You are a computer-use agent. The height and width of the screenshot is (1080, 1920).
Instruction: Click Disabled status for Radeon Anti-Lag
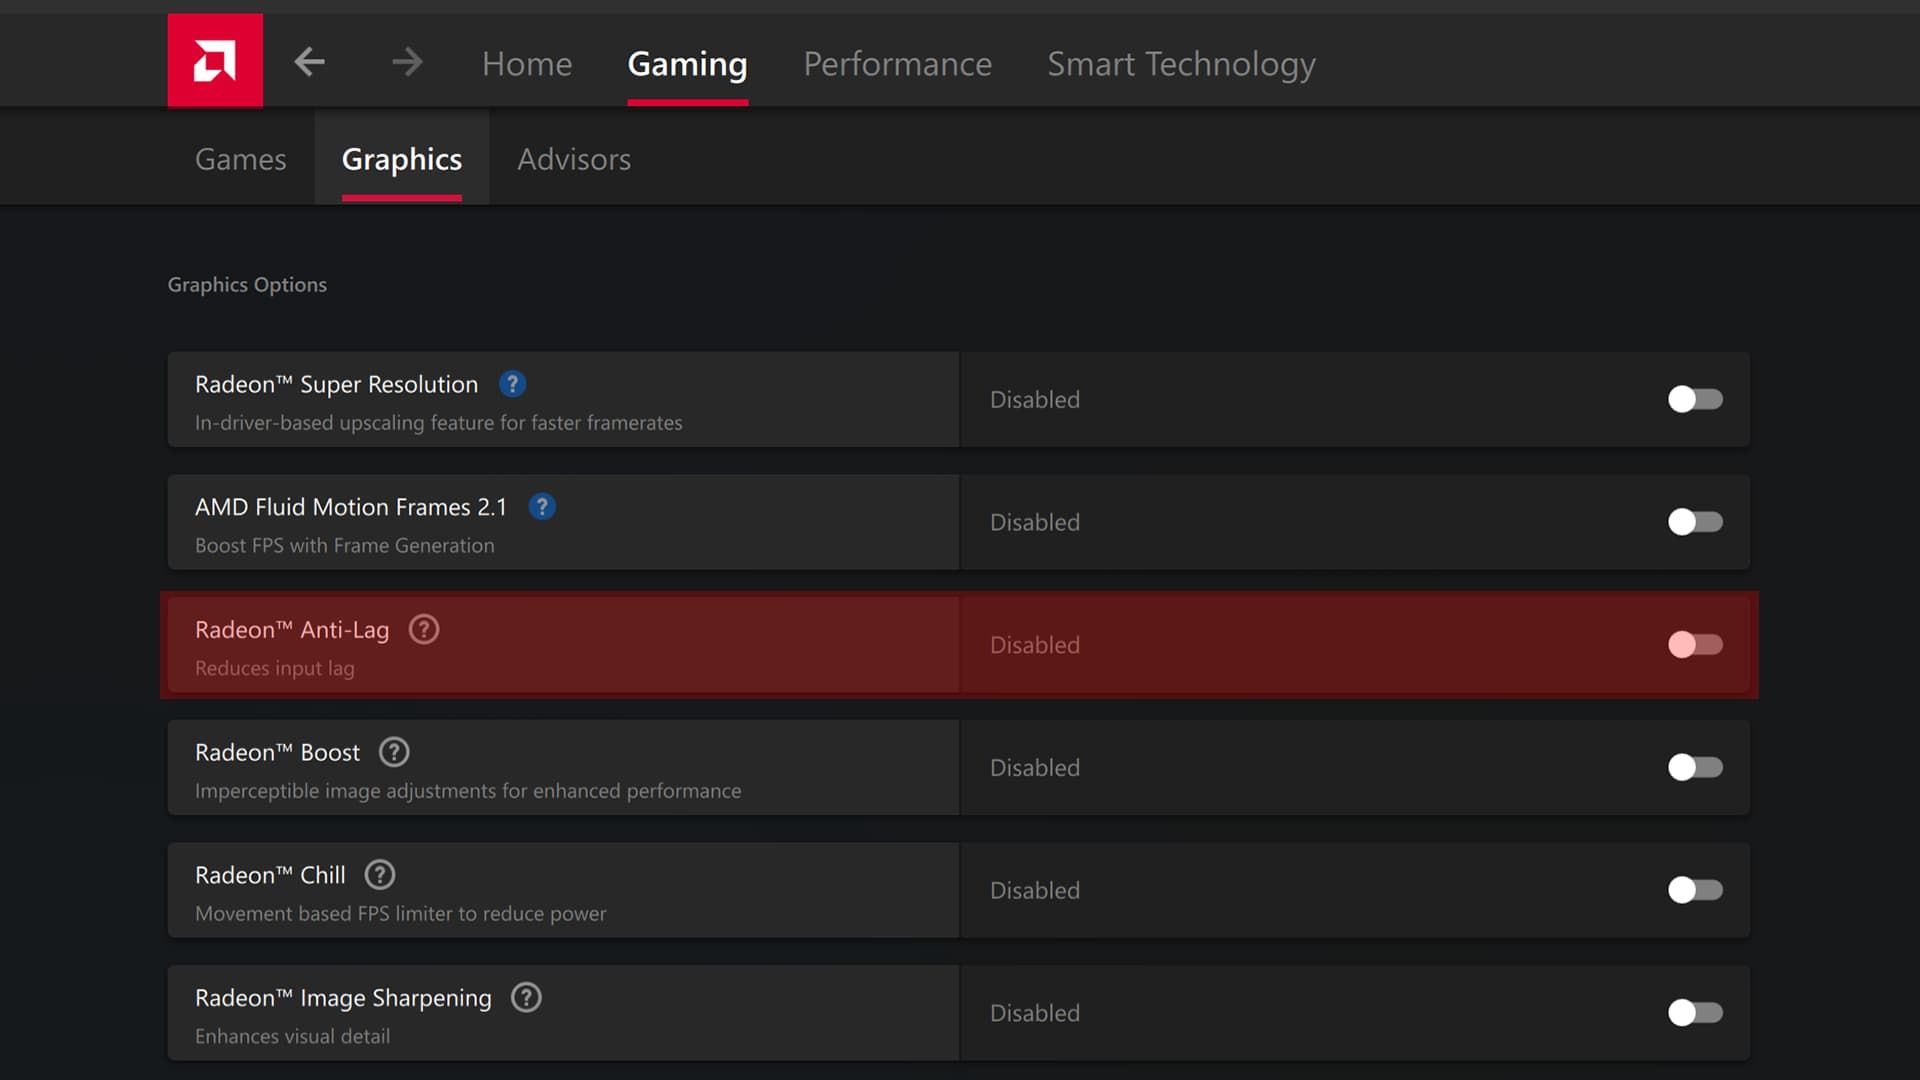(x=1035, y=645)
